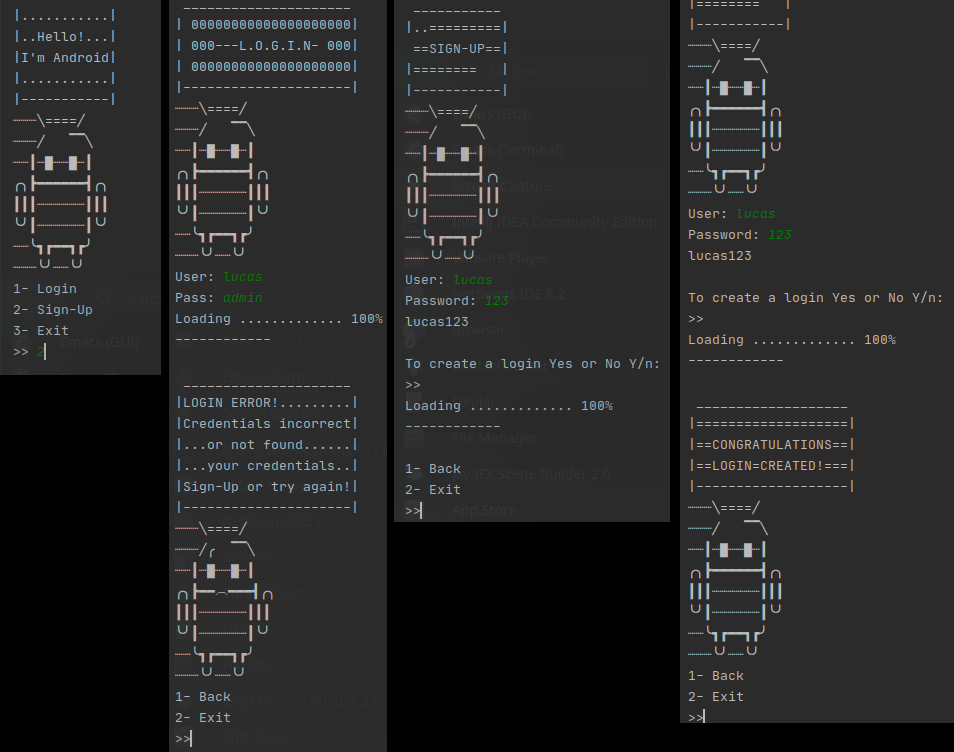Click 'lucas123' under the SIGN-UP header
Image resolution: width=954 pixels, height=752 pixels.
[x=437, y=322]
